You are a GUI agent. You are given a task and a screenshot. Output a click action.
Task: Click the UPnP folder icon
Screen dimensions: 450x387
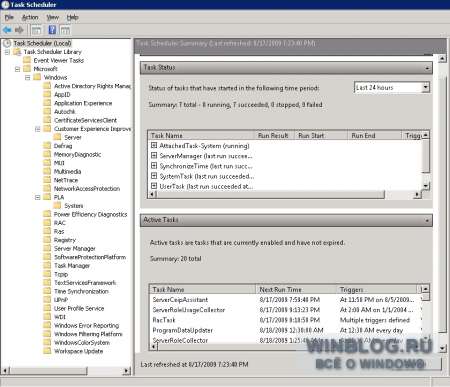(47, 300)
